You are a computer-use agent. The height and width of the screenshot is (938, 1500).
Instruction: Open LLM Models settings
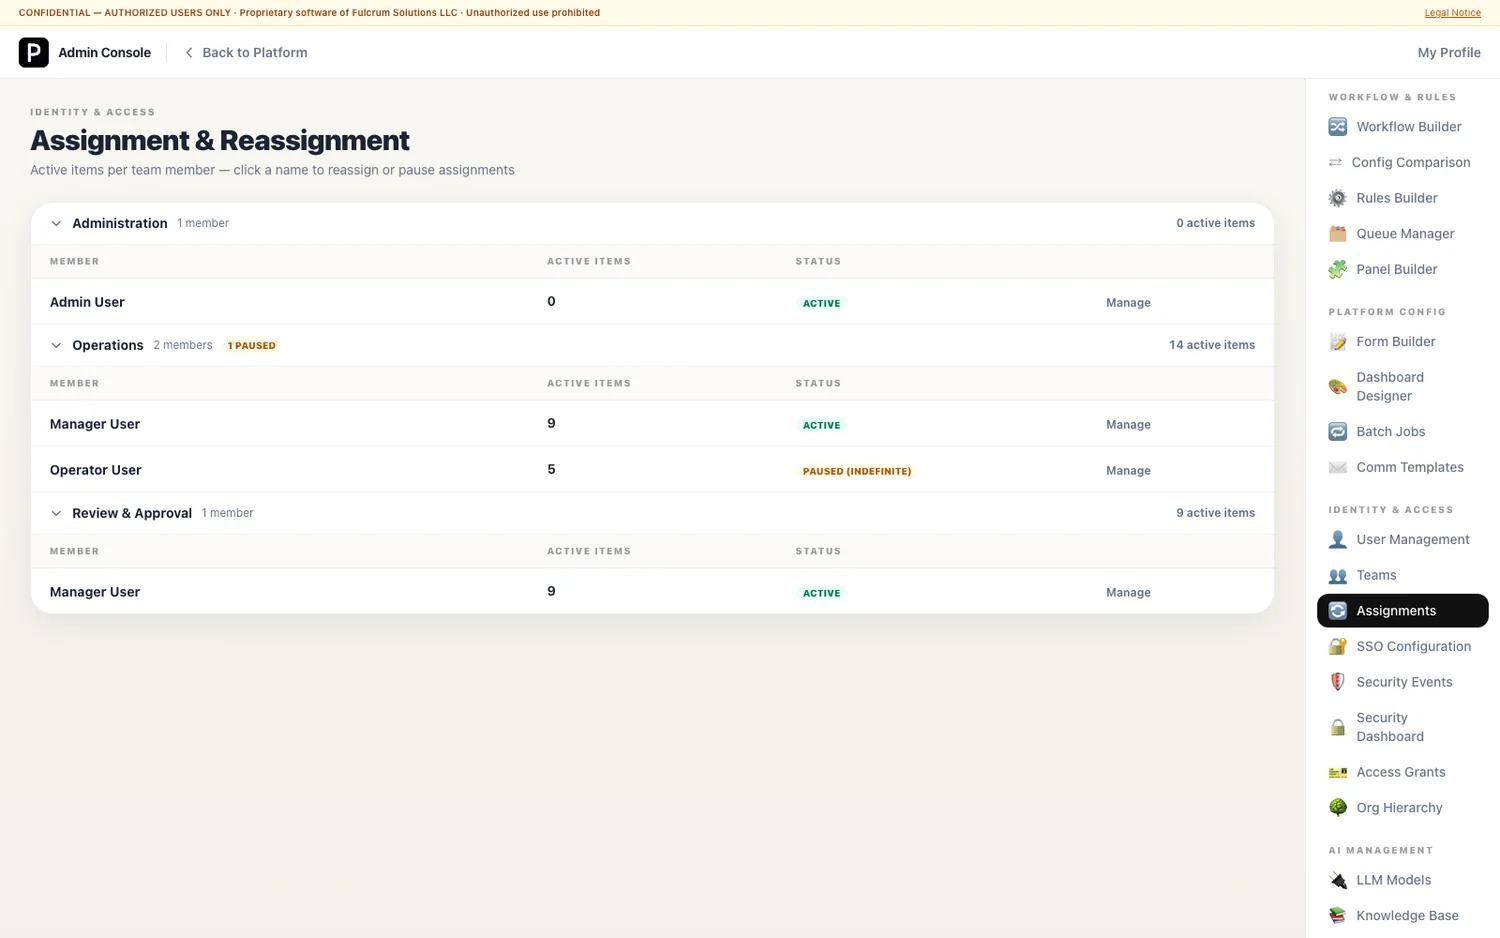[x=1402, y=880]
